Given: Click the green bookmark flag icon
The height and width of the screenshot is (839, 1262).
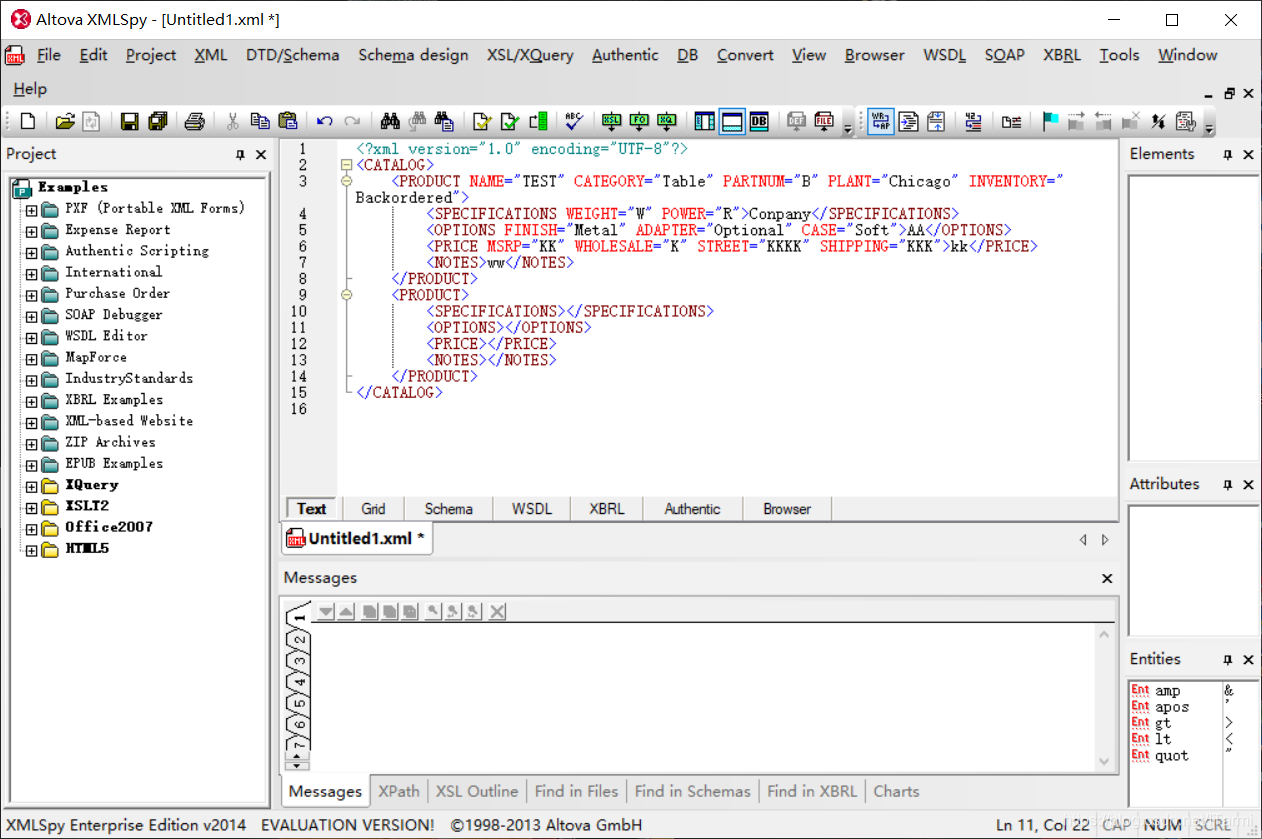Looking at the screenshot, I should coord(1050,122).
